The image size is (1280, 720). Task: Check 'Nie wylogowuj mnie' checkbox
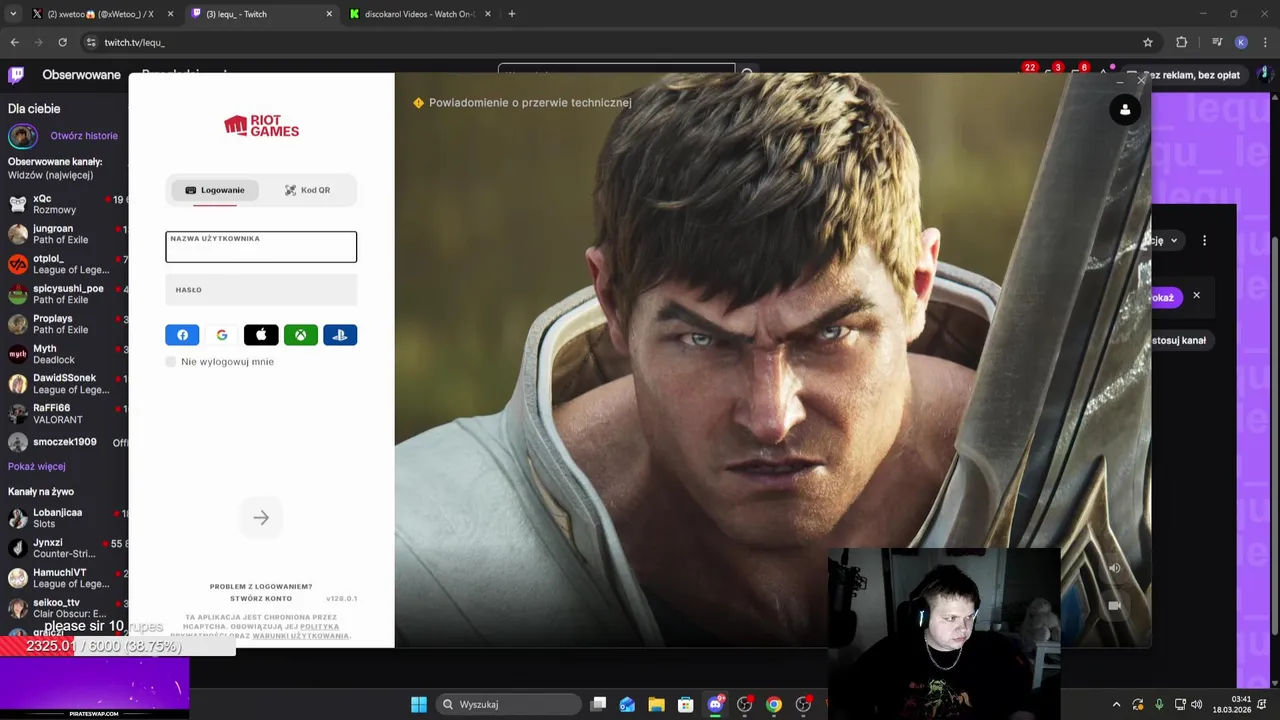[171, 362]
